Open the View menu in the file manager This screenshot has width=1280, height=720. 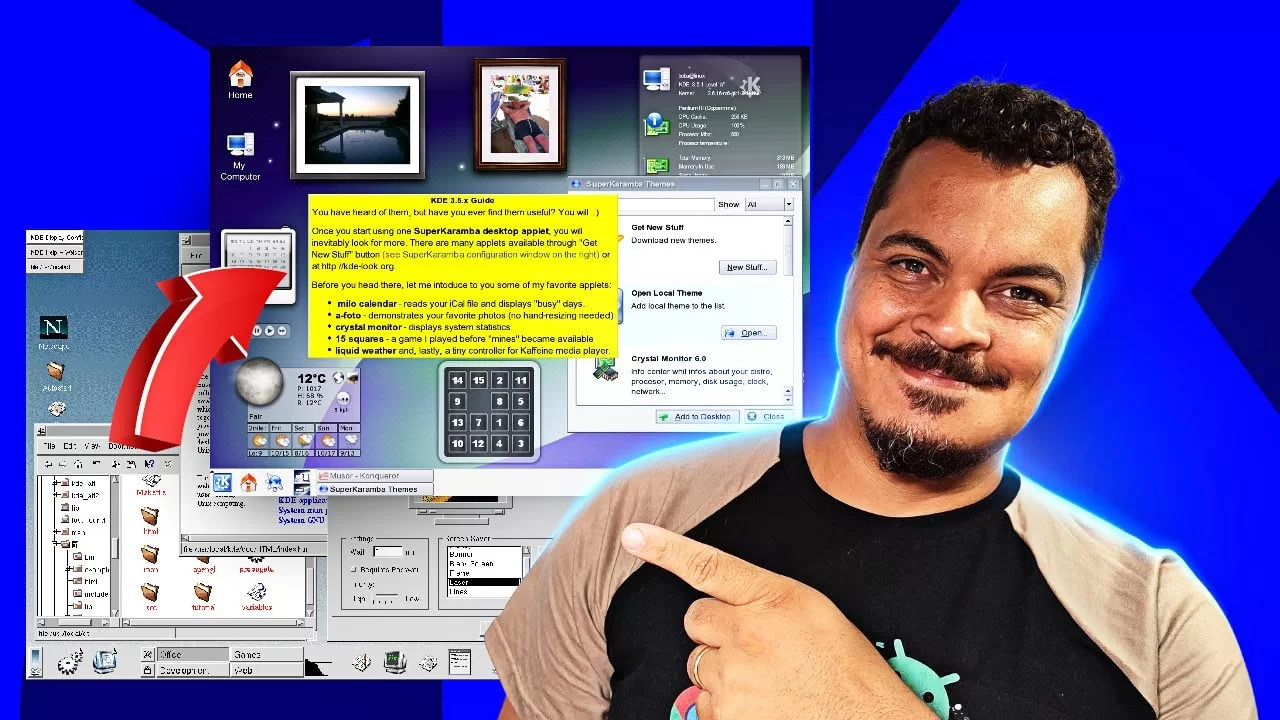[92, 446]
